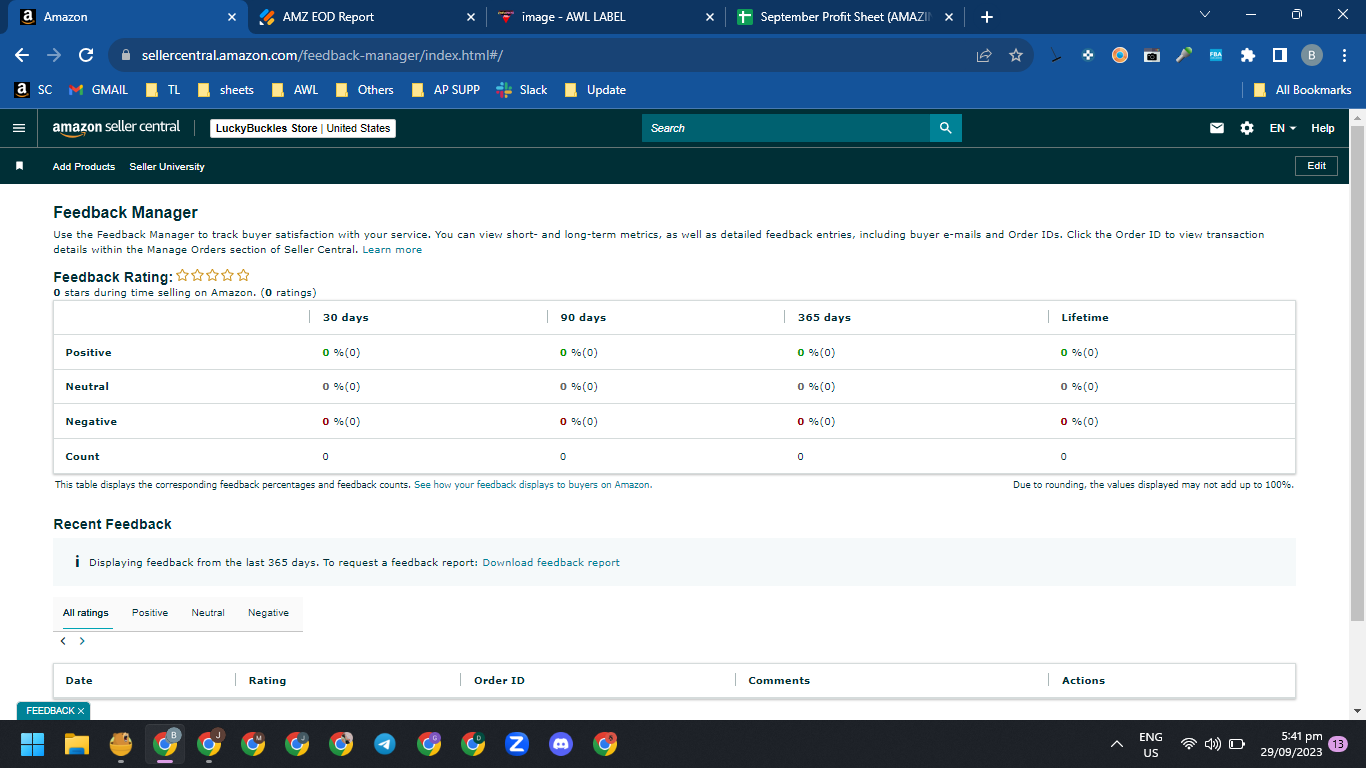Select the Negative feedback tab
Screen dimensions: 1366x768
tap(268, 613)
